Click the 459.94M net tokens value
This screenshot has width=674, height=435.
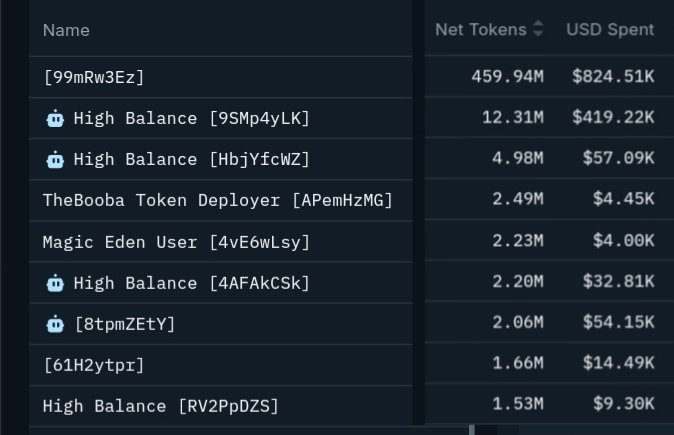click(x=507, y=77)
